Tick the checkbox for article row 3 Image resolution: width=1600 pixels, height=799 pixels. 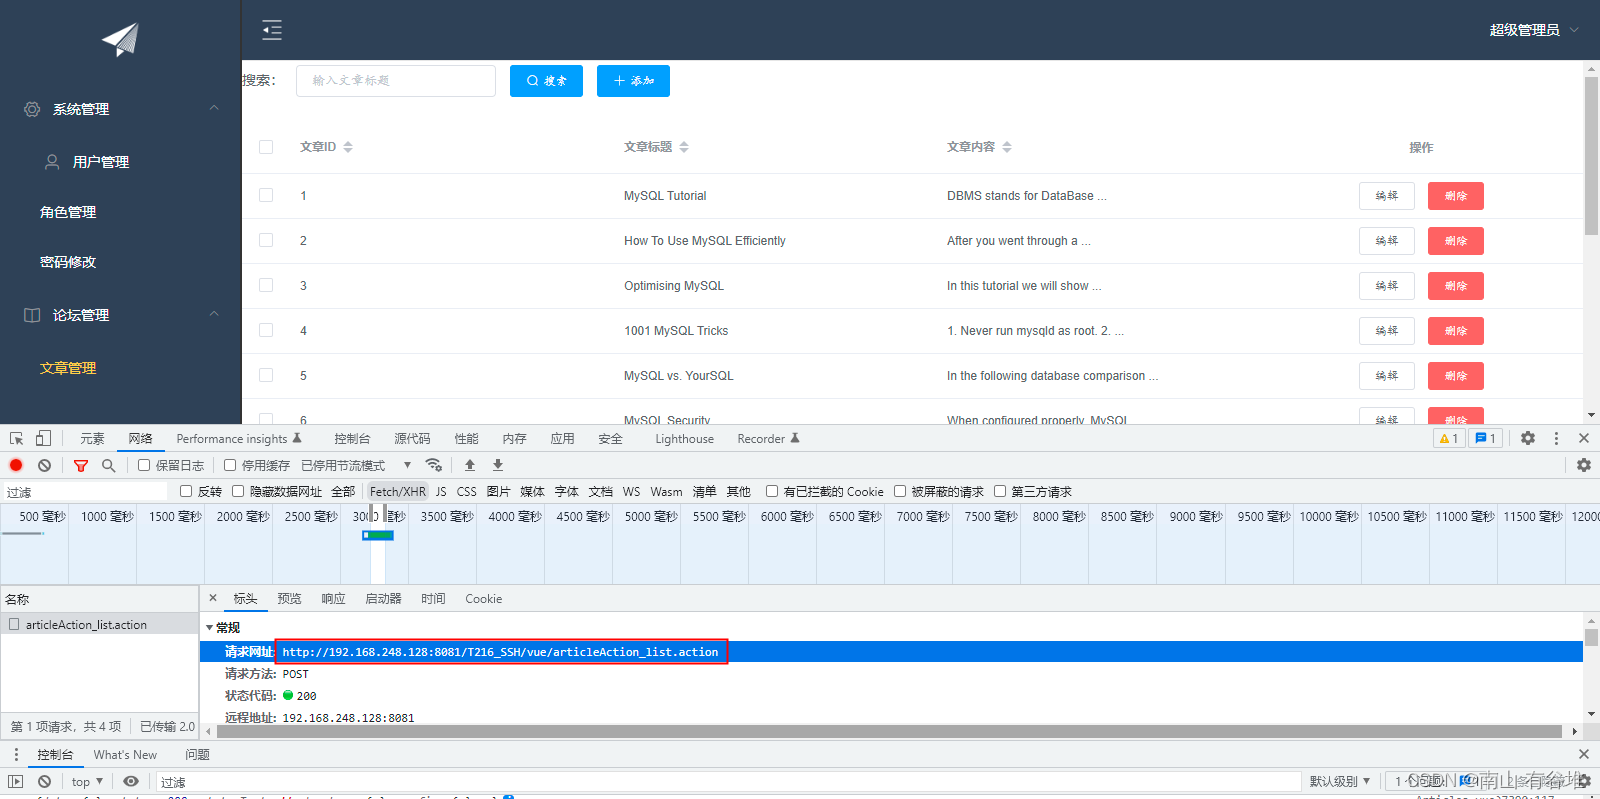(x=266, y=285)
